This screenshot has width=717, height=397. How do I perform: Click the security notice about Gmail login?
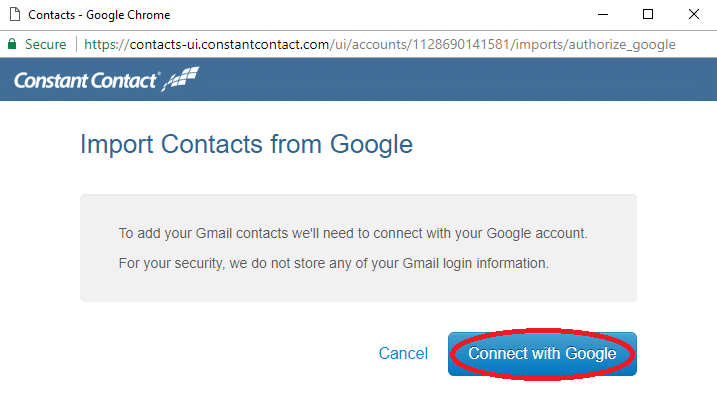(333, 263)
